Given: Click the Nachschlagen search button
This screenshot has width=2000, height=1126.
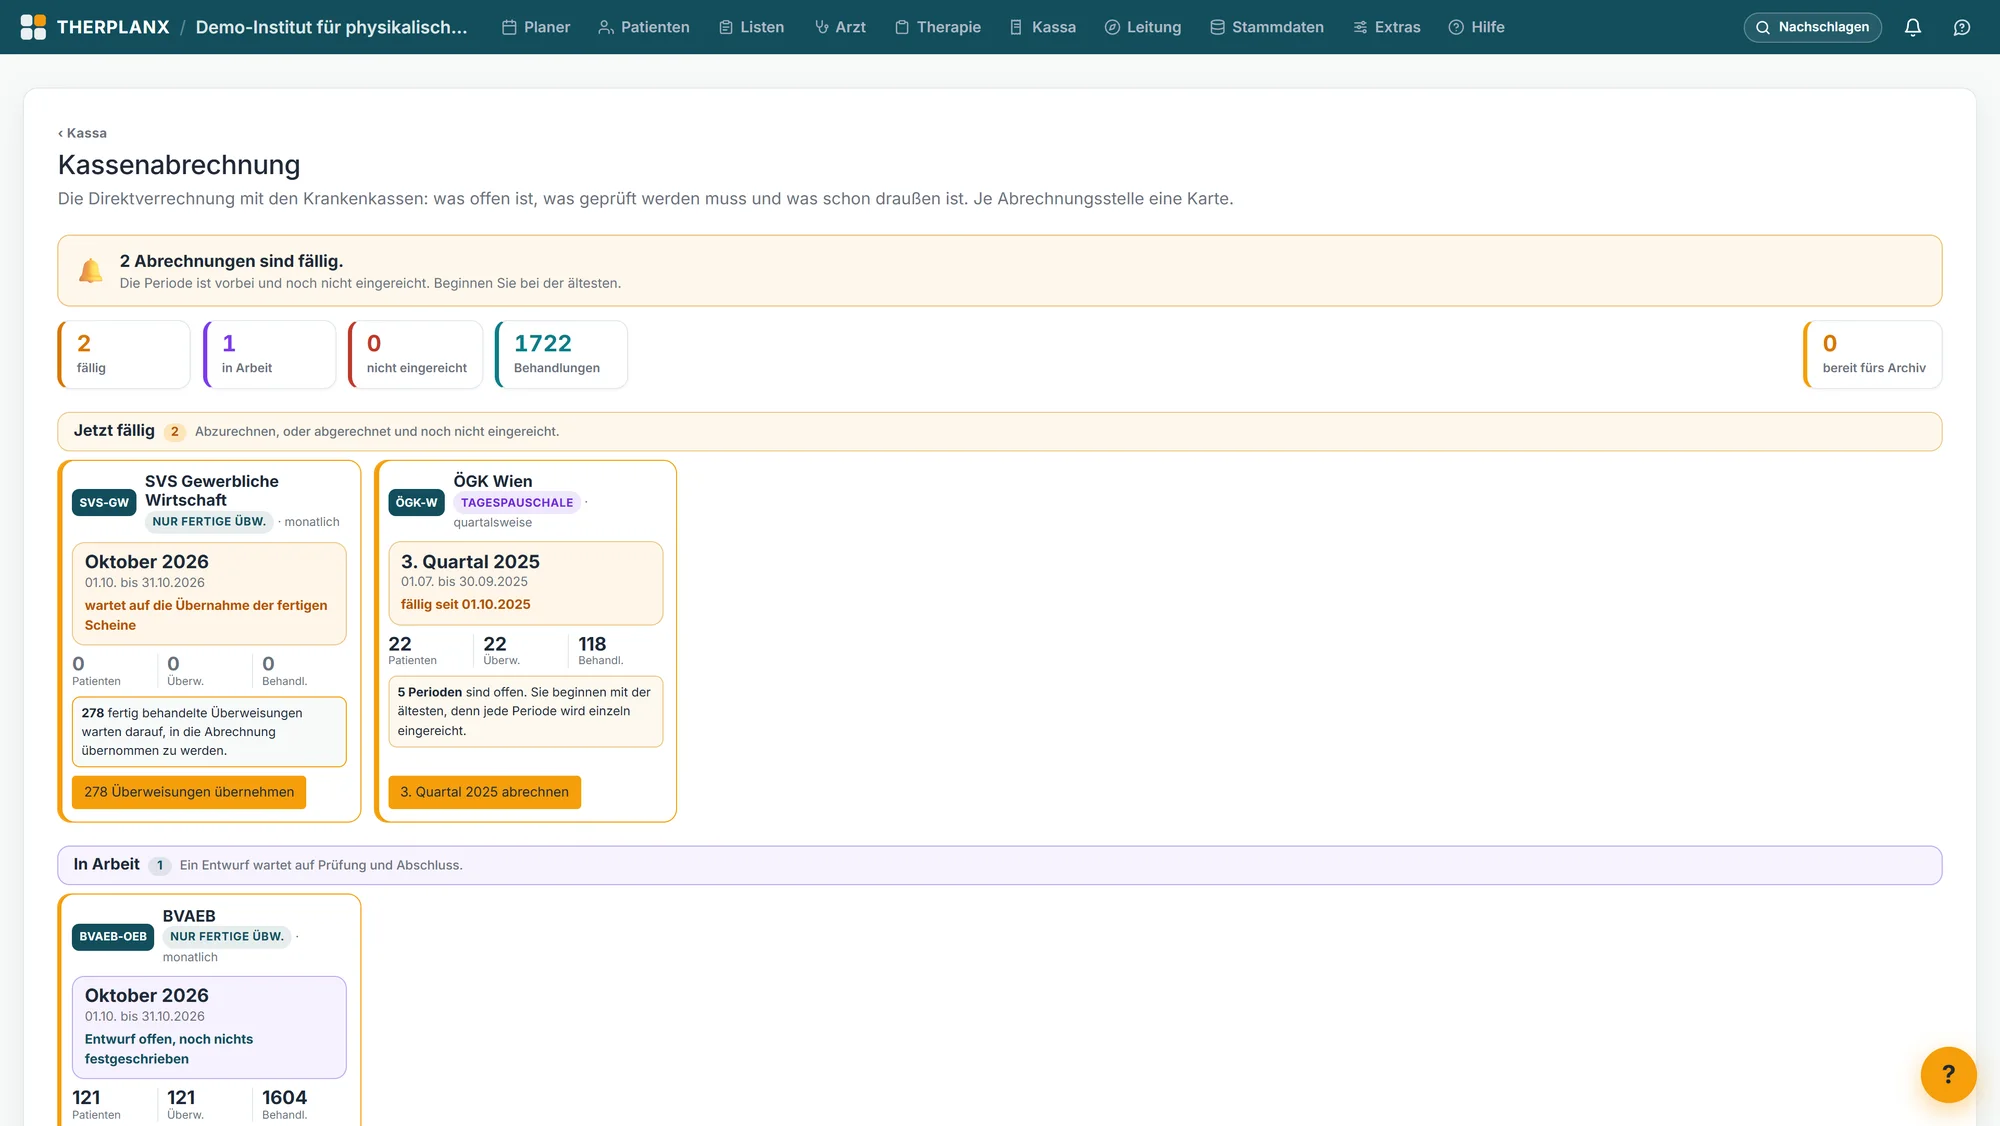Looking at the screenshot, I should click(x=1812, y=27).
